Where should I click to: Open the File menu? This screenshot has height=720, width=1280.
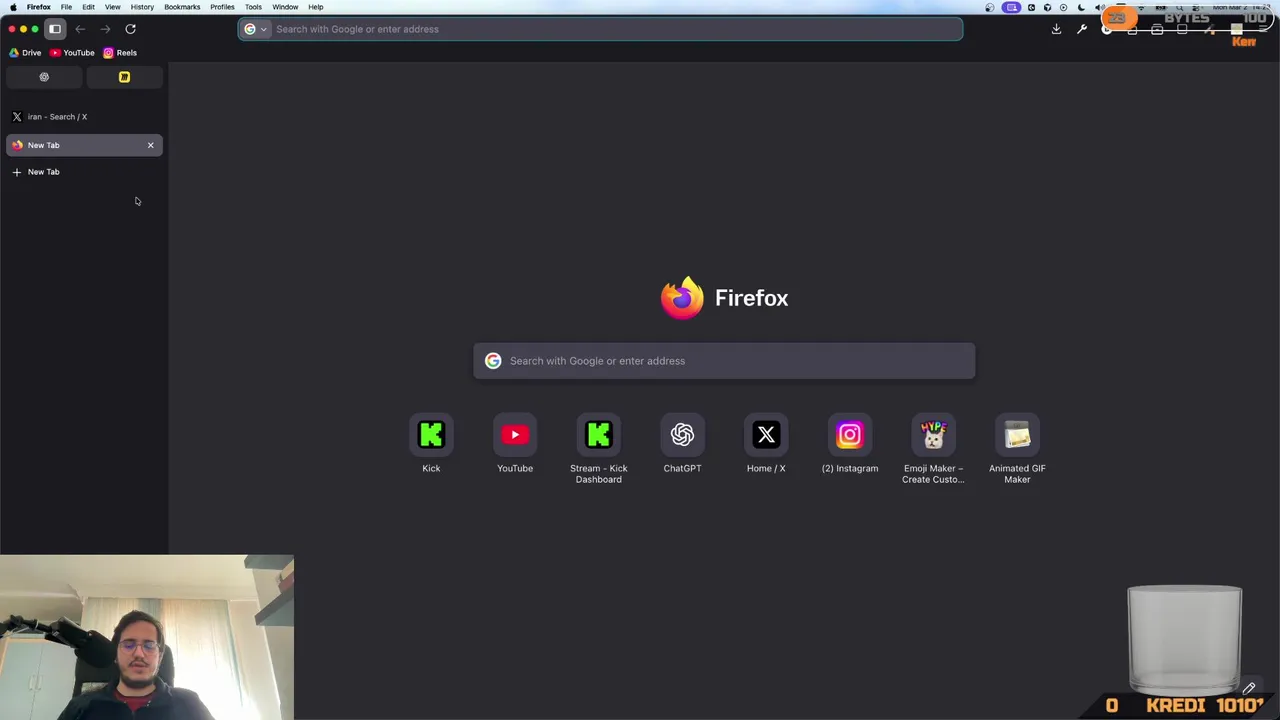point(66,7)
